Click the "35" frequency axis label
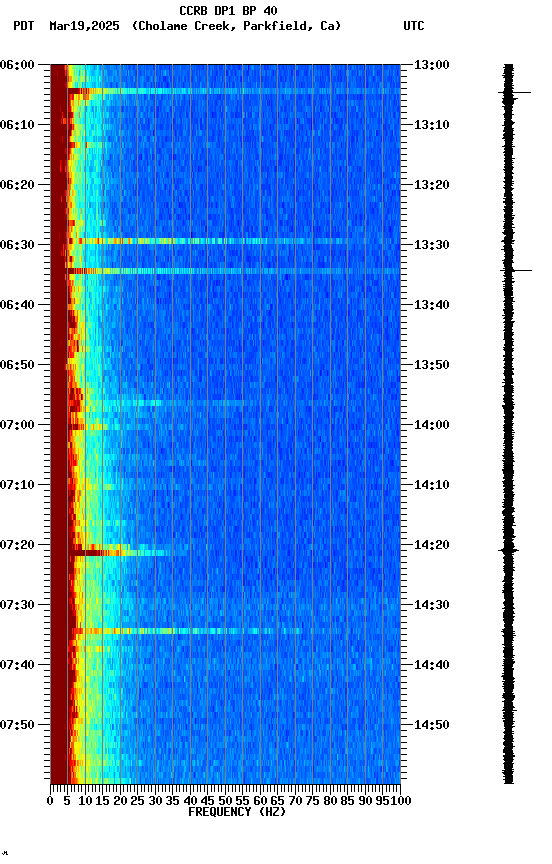 (x=172, y=801)
